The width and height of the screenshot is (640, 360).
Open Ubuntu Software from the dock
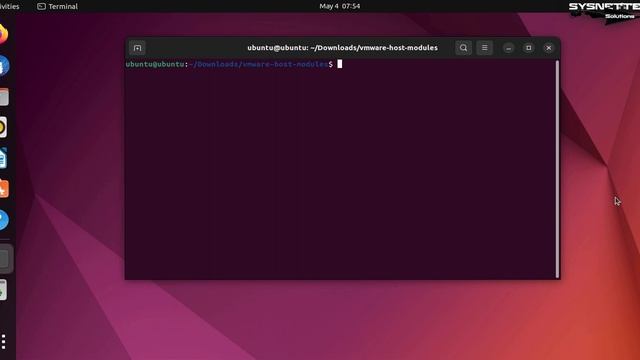tap(3, 189)
